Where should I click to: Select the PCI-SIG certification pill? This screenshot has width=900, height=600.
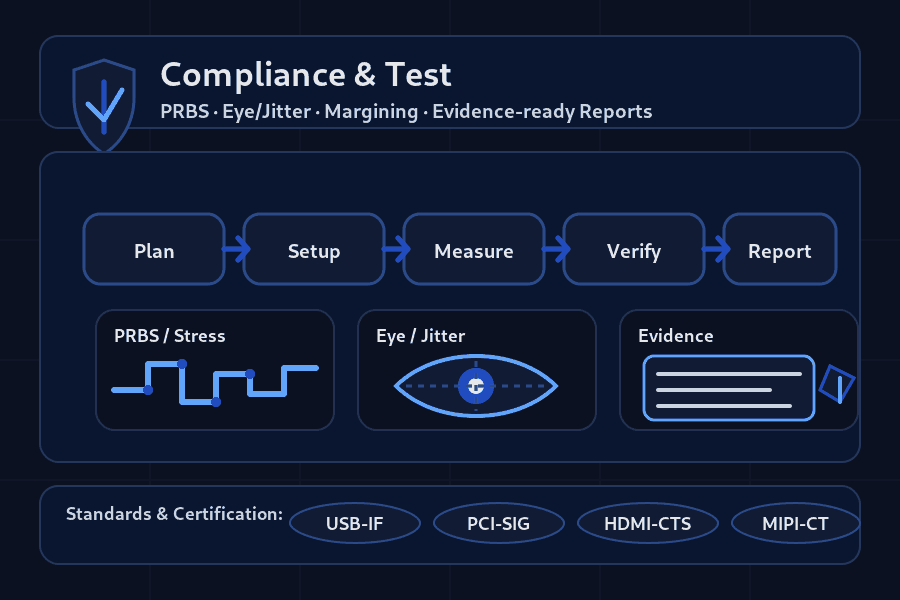coord(499,523)
